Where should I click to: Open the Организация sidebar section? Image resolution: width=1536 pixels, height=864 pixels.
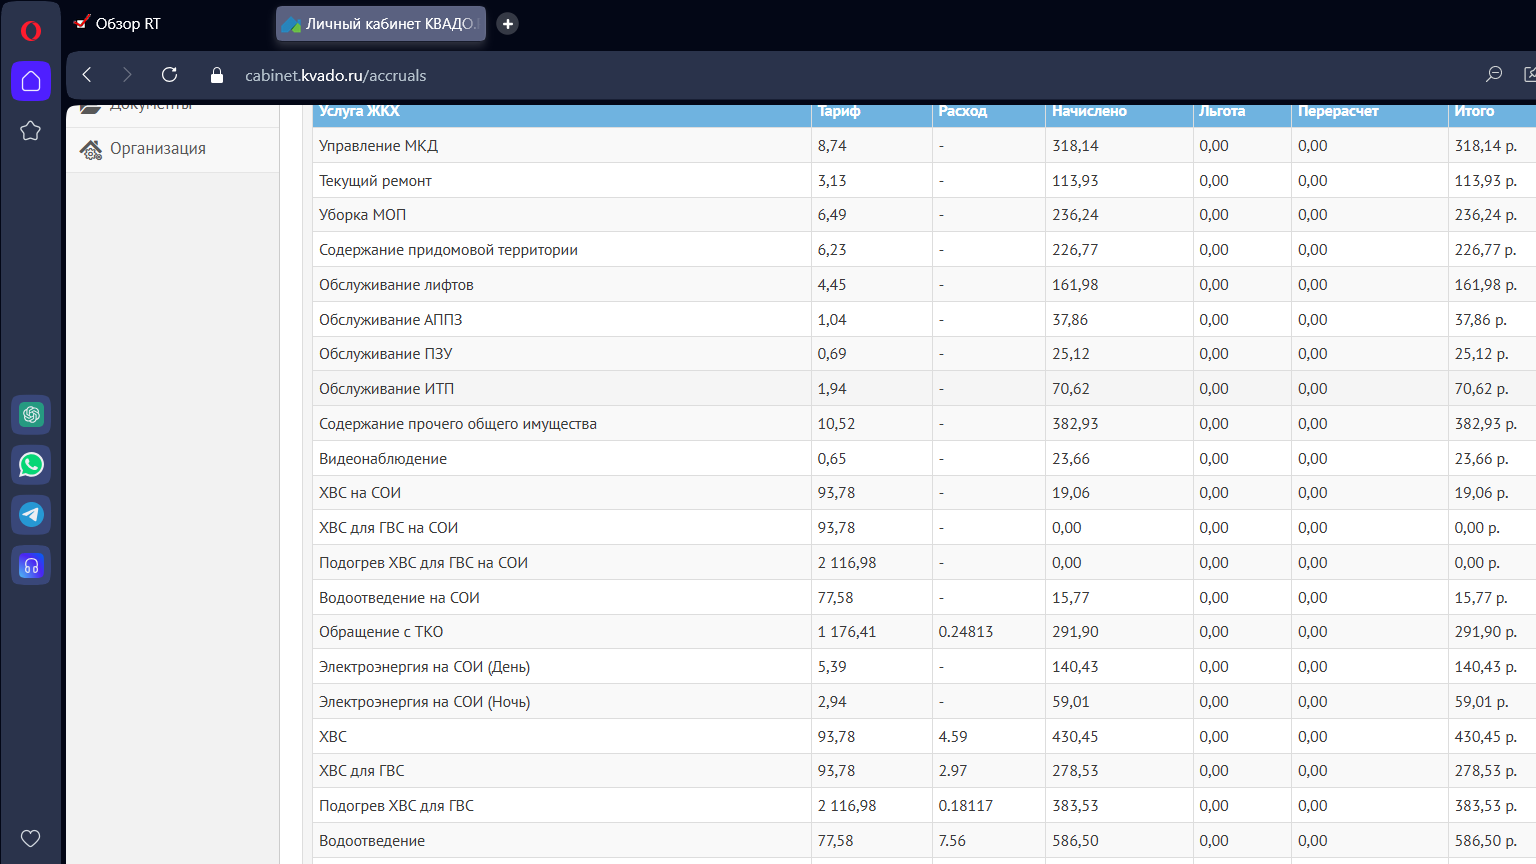click(158, 149)
